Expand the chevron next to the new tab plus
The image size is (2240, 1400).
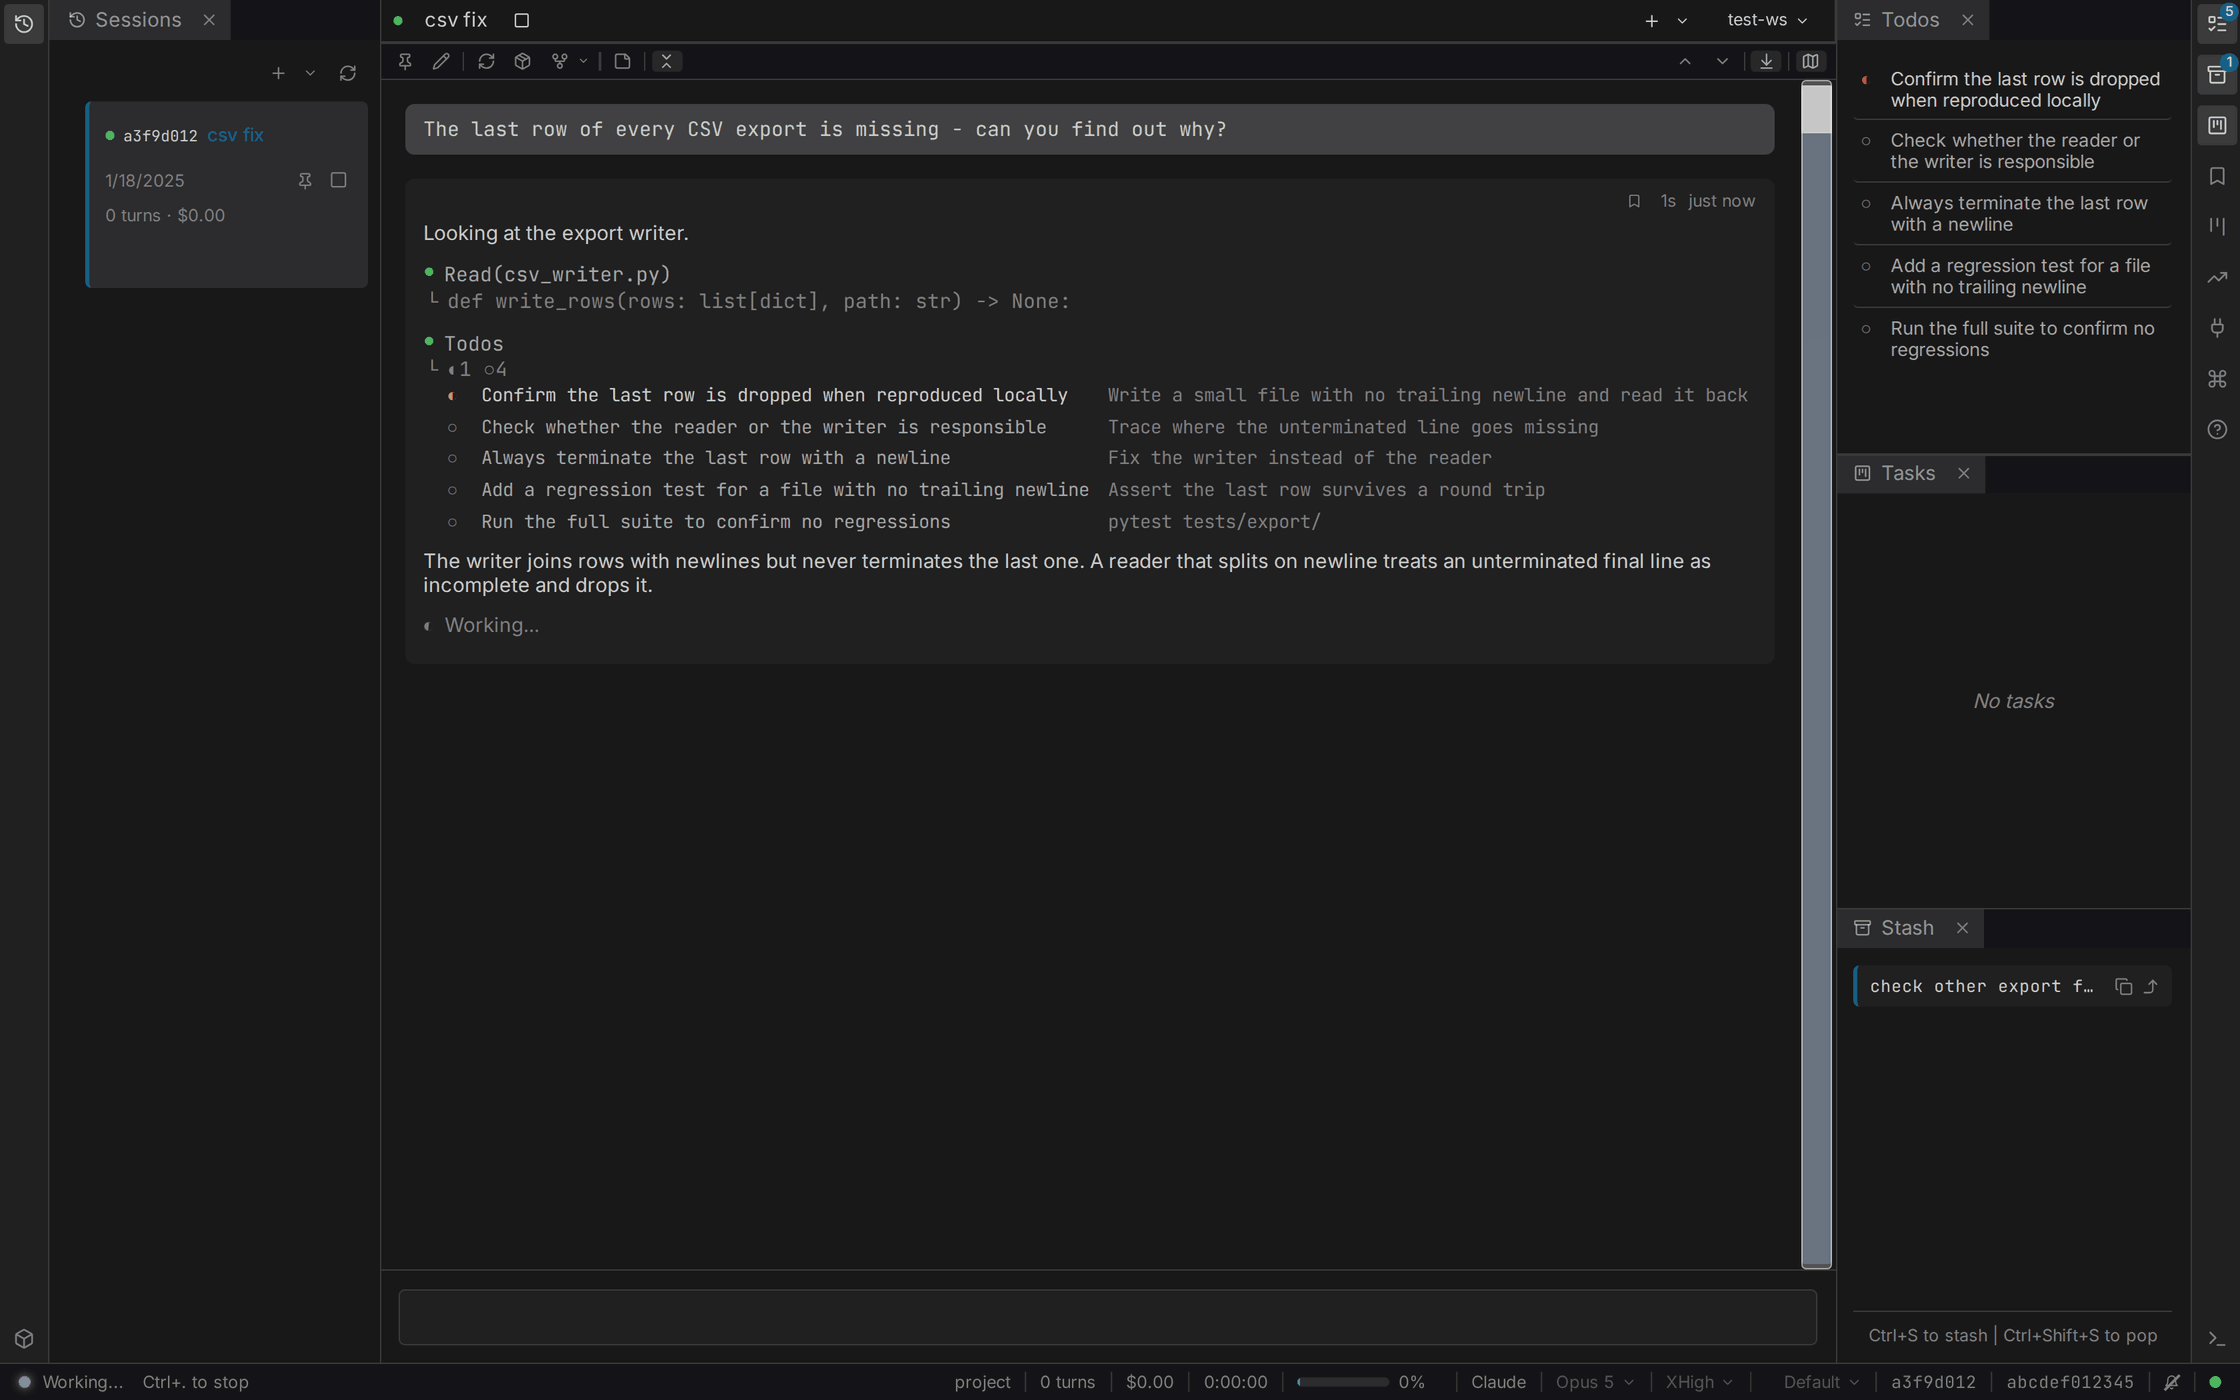click(x=1682, y=20)
